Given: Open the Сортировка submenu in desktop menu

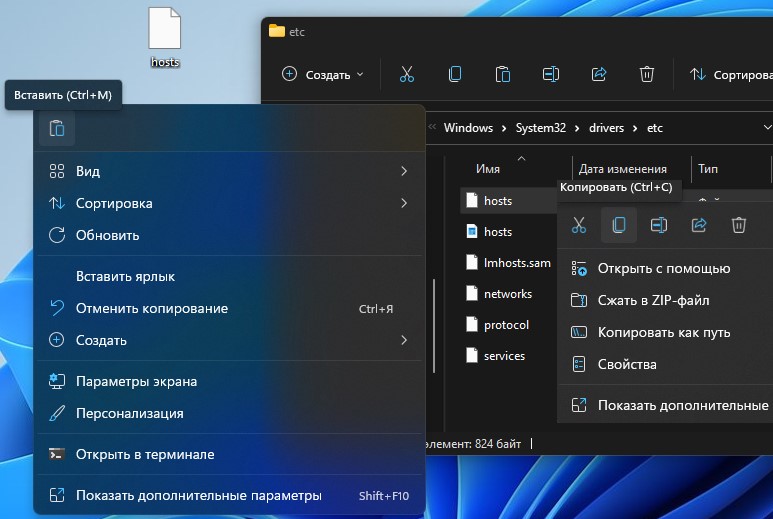Looking at the screenshot, I should (229, 203).
